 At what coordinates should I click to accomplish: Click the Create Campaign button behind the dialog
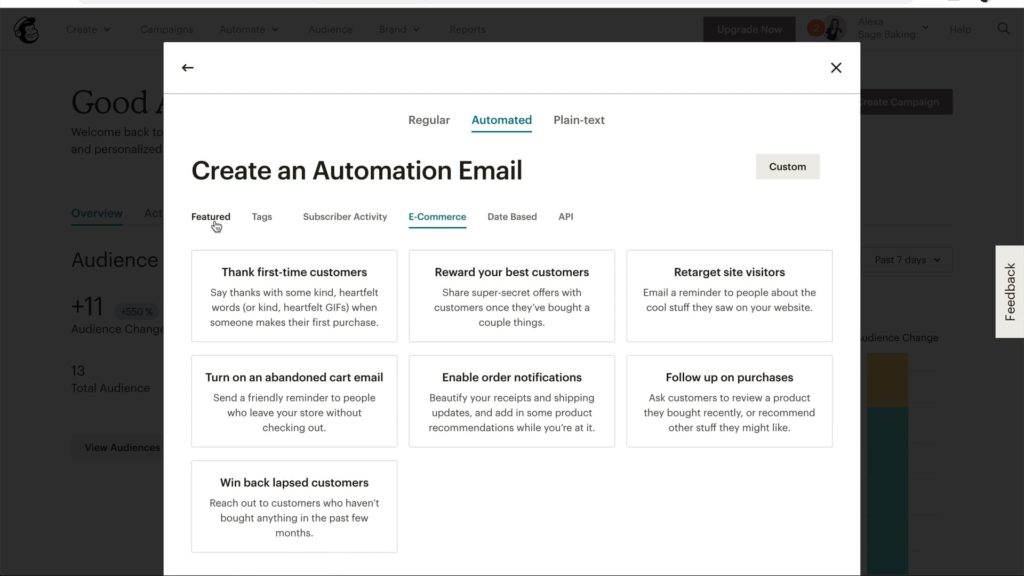point(906,102)
